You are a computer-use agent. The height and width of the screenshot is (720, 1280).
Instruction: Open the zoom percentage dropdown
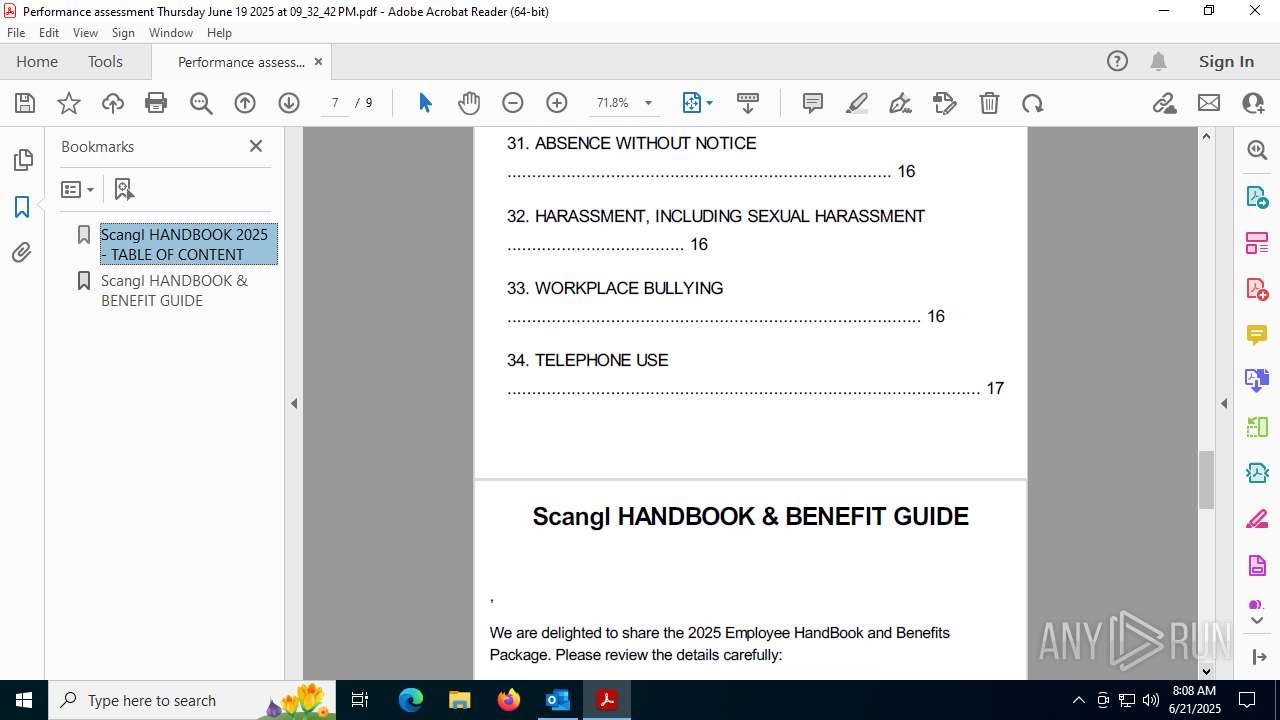tap(648, 103)
